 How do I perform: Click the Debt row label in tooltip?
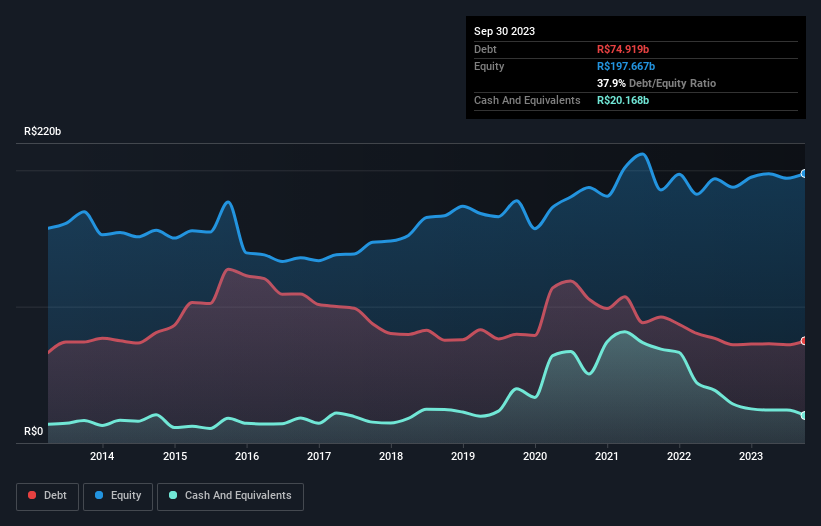485,49
